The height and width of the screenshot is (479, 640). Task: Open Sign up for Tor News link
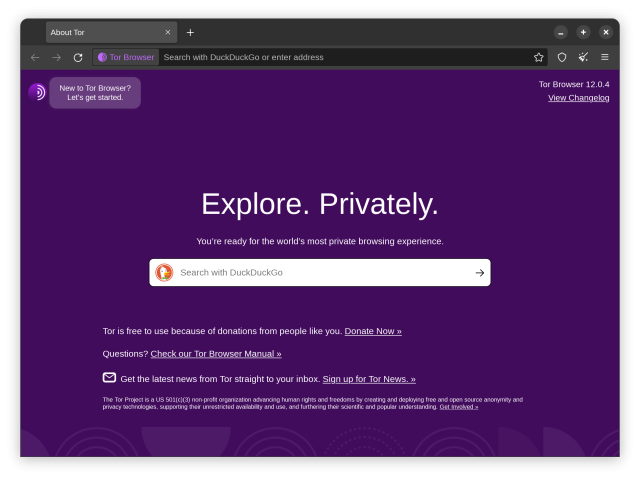point(369,379)
